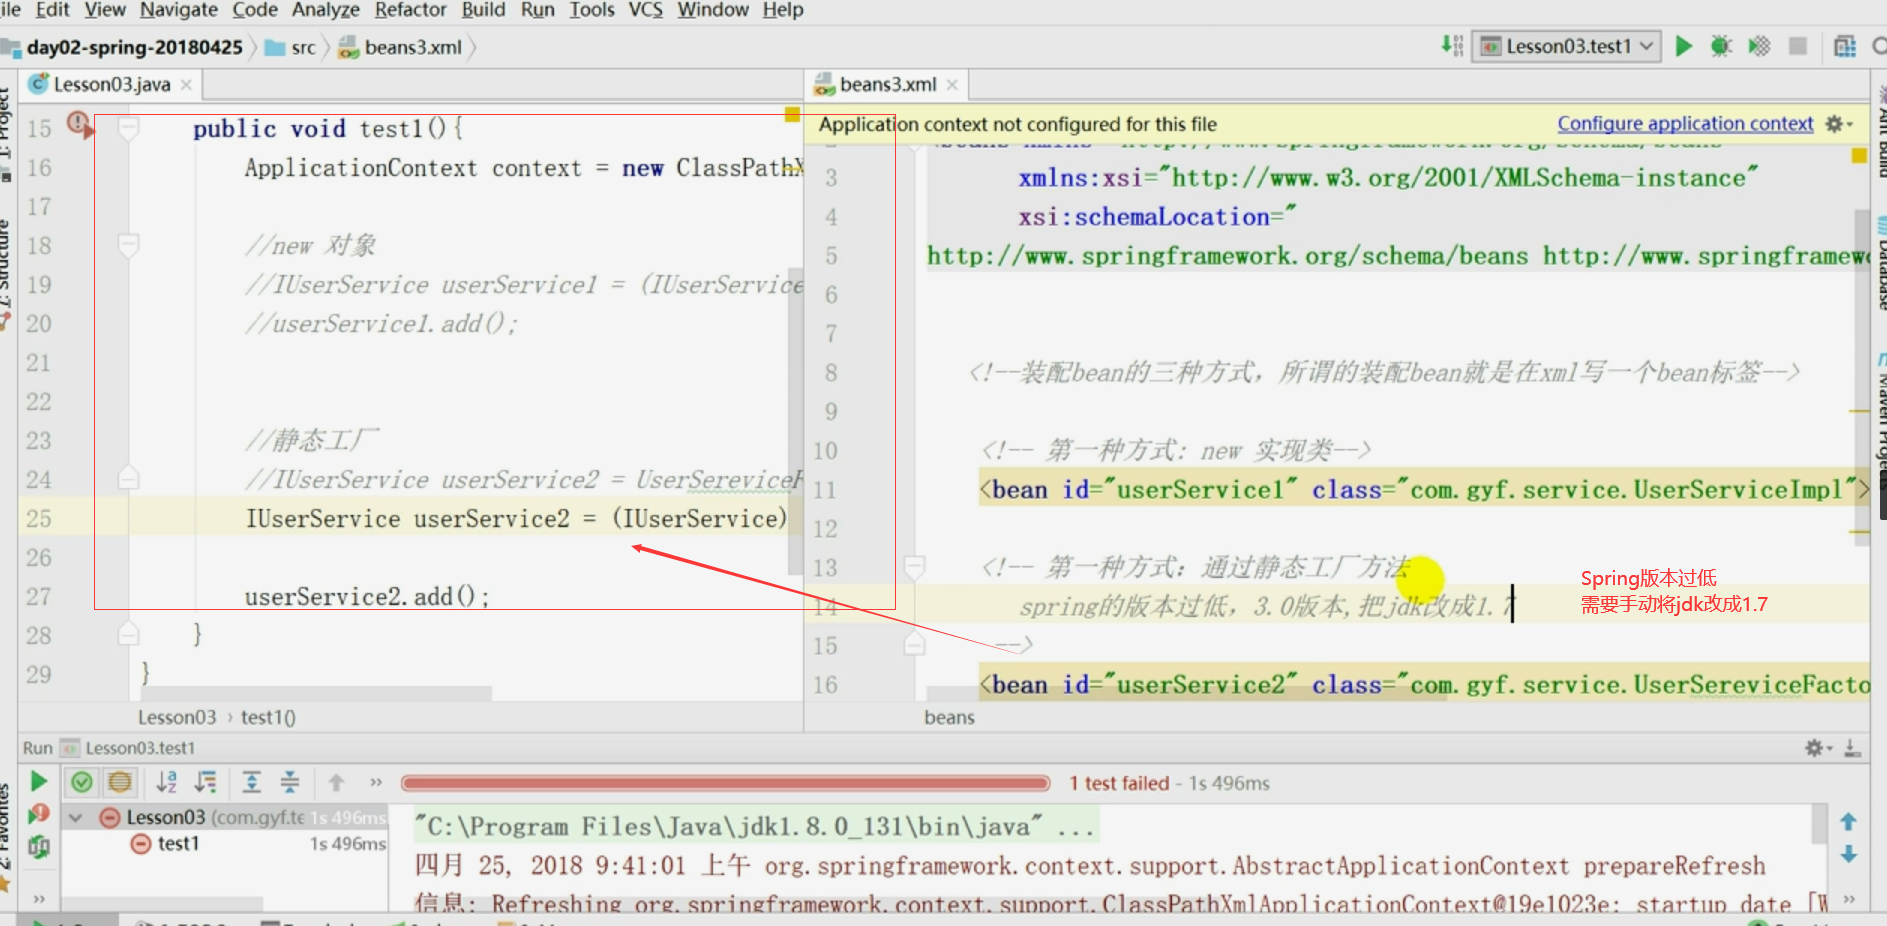This screenshot has height=926, width=1887.
Task: Click the Make Project build icon
Action: [x=1452, y=46]
